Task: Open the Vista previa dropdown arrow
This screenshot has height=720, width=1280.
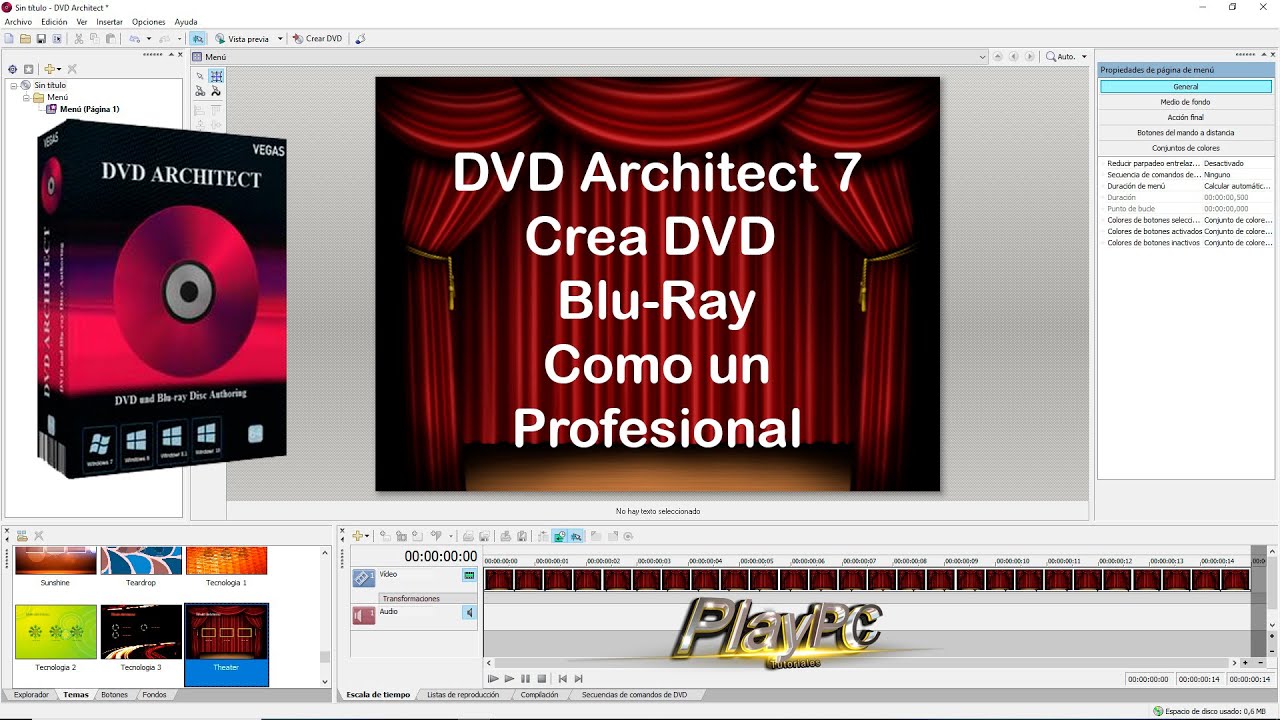Action: tap(280, 39)
